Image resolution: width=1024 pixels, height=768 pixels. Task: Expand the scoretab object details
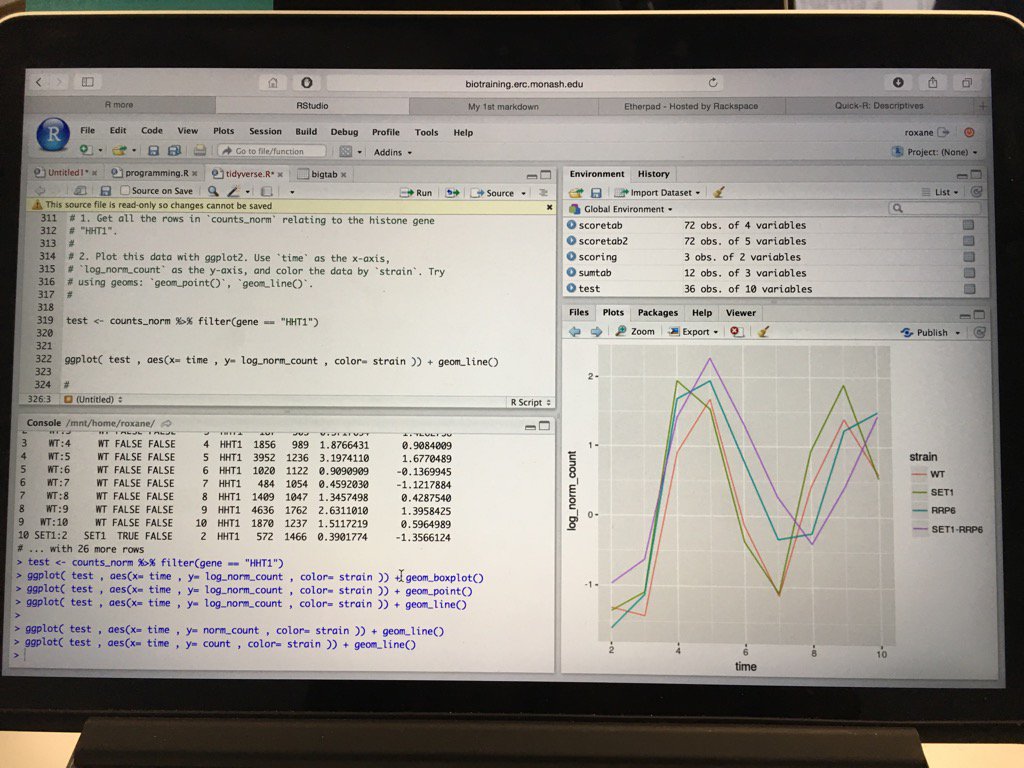coord(571,225)
